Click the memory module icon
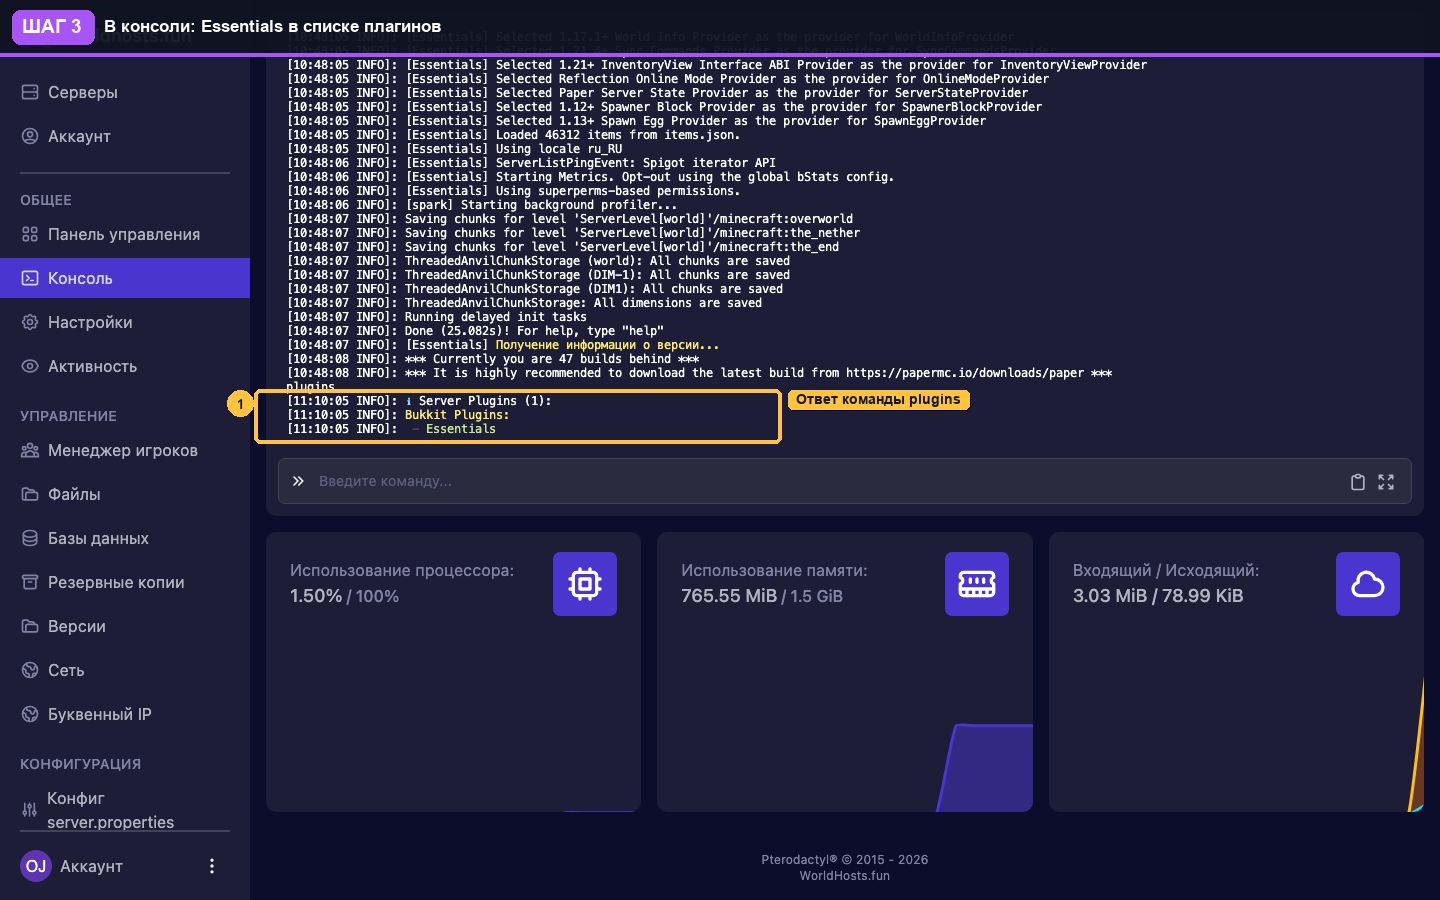 (977, 584)
